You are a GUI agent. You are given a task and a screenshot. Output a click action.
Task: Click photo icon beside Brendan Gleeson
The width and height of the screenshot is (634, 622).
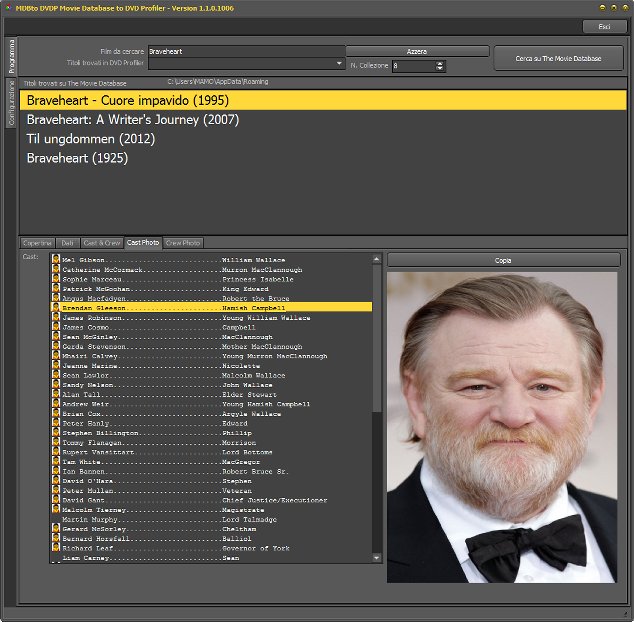[56, 307]
